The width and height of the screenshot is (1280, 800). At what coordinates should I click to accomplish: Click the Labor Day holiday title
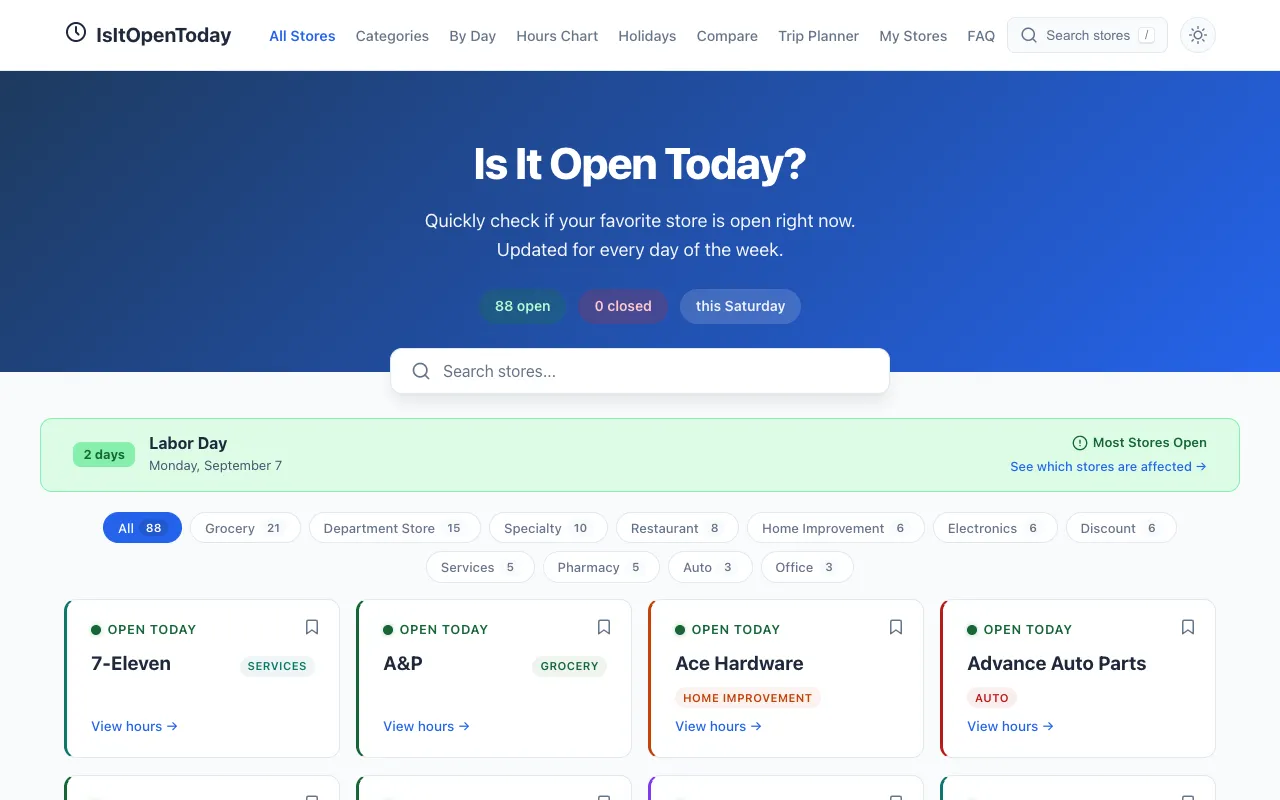click(188, 443)
